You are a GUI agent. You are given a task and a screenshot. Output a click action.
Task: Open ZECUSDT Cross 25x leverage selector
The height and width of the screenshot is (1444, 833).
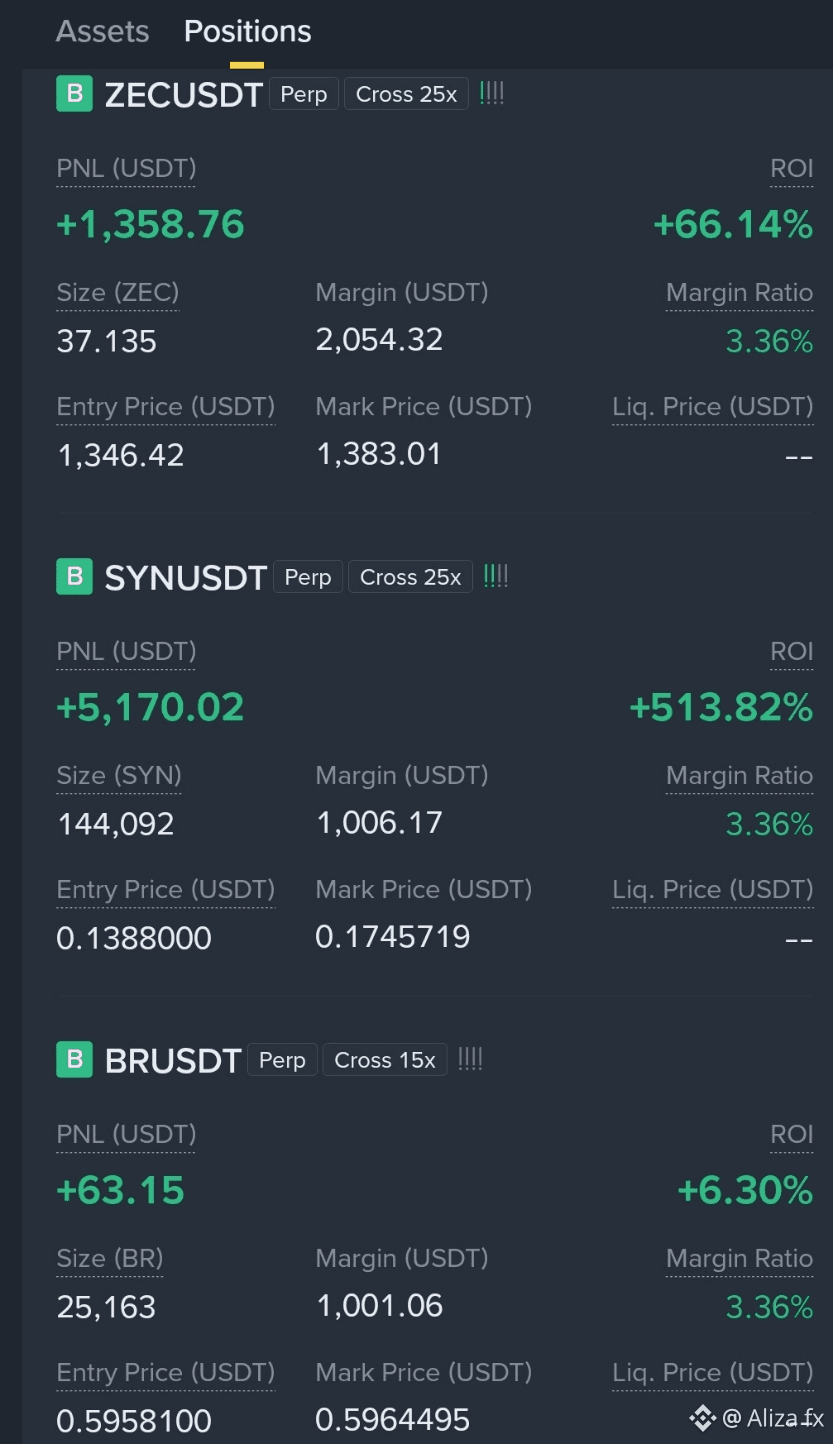[x=406, y=94]
